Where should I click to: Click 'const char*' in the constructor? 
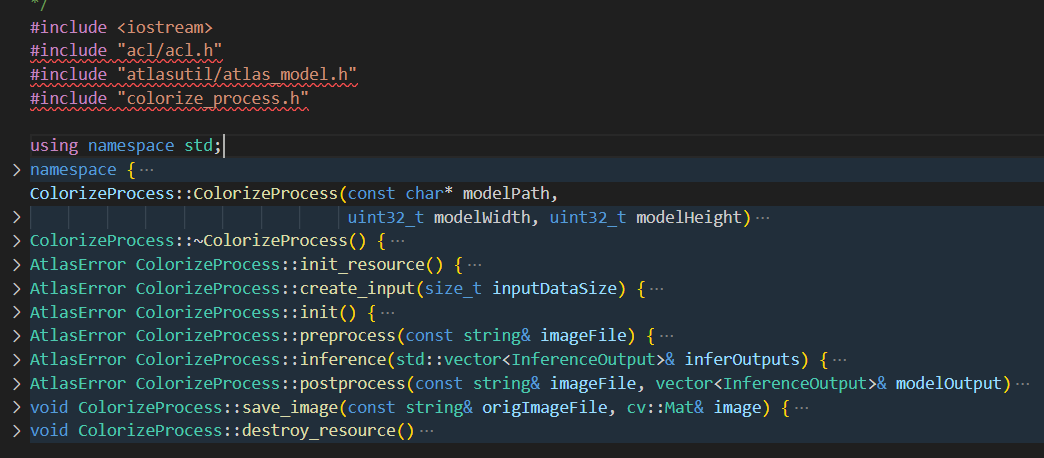coord(400,194)
